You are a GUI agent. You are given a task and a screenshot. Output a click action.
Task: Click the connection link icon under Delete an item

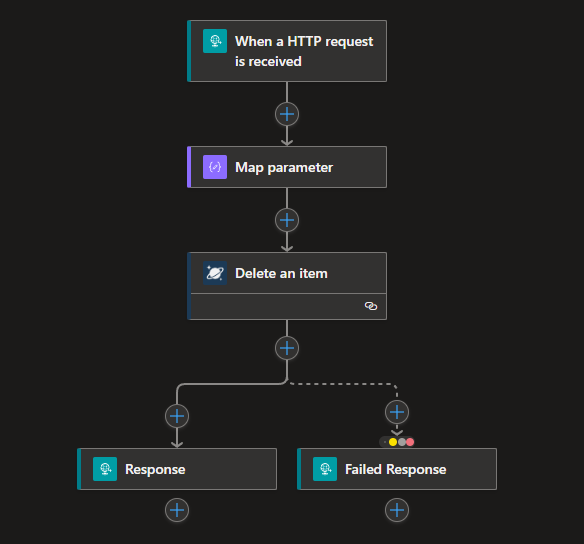(x=371, y=306)
